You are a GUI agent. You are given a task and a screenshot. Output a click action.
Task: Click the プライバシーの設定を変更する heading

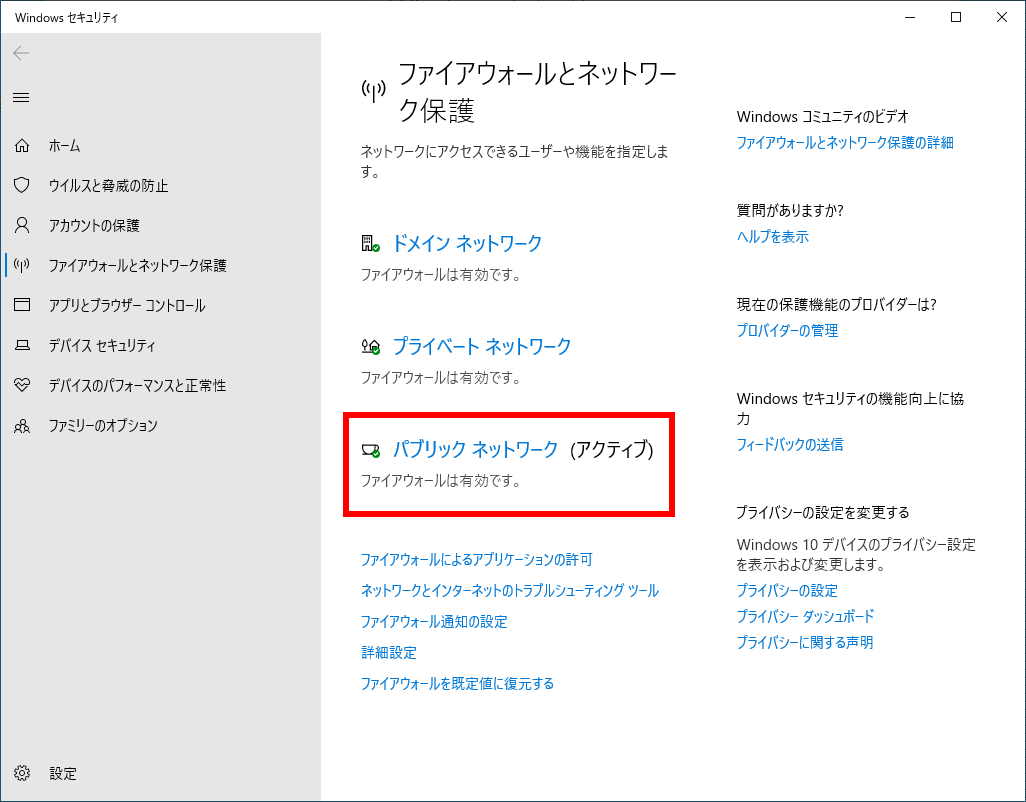tap(823, 512)
